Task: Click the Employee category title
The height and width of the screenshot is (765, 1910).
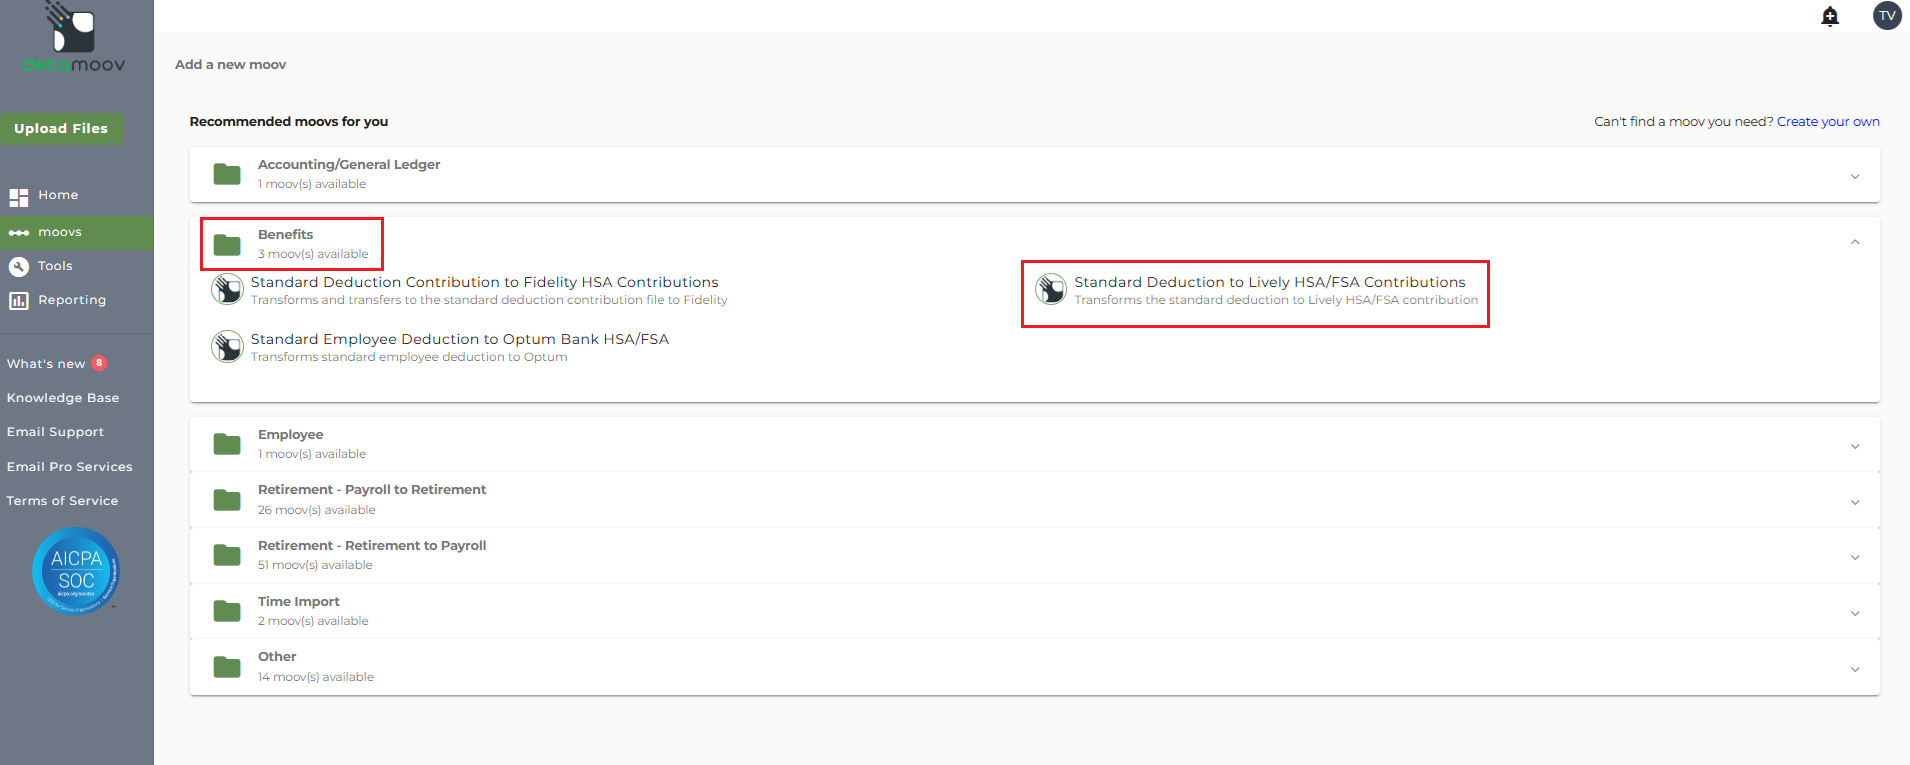Action: (x=291, y=435)
